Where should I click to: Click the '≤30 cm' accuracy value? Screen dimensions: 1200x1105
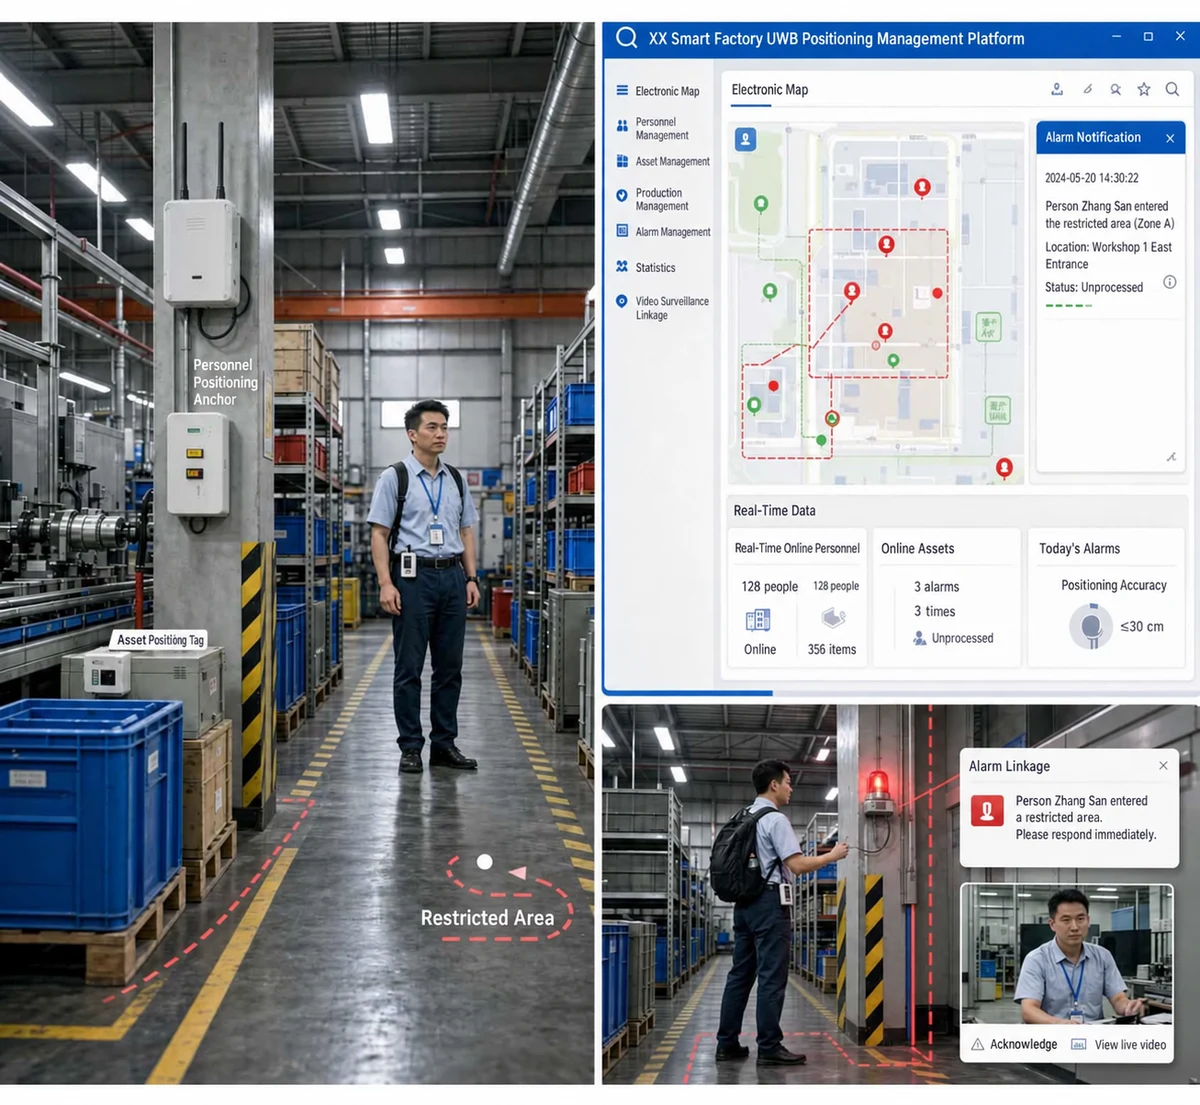click(1142, 627)
